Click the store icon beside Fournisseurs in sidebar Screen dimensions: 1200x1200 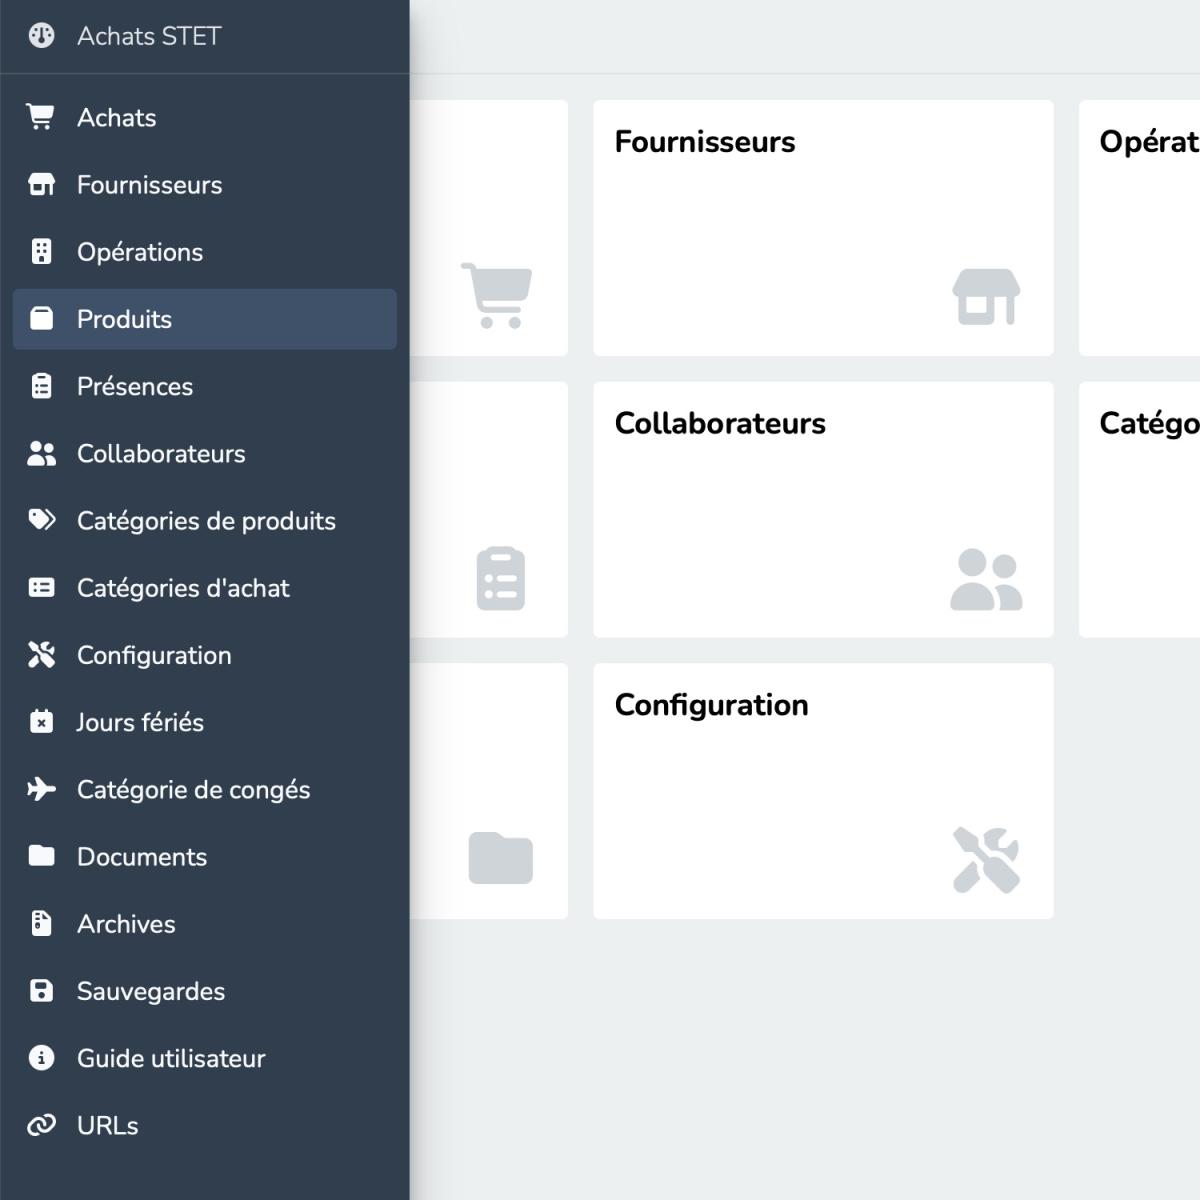pos(41,185)
